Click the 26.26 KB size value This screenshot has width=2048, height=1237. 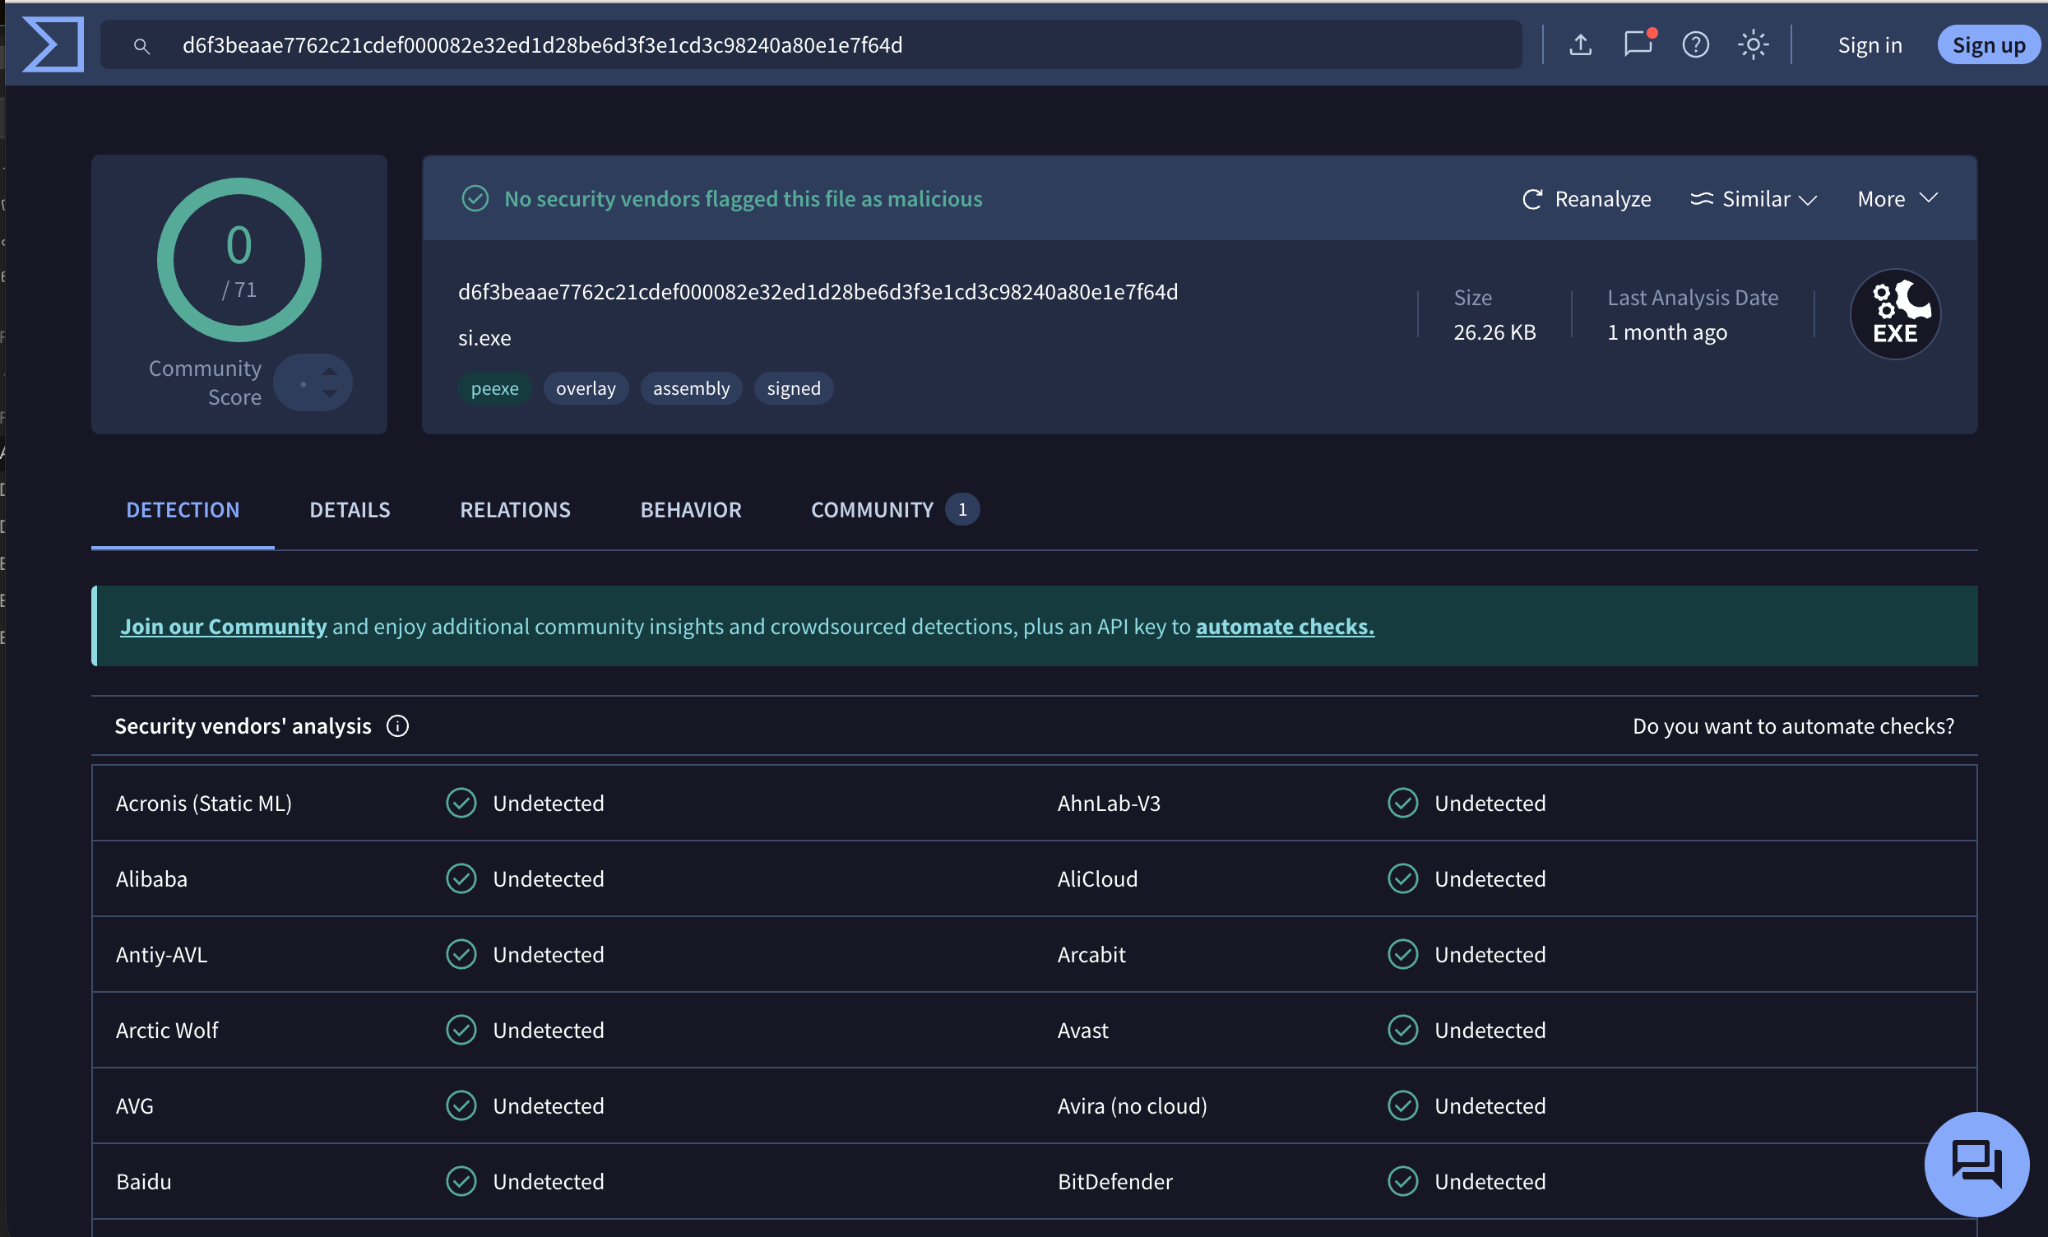[1494, 332]
